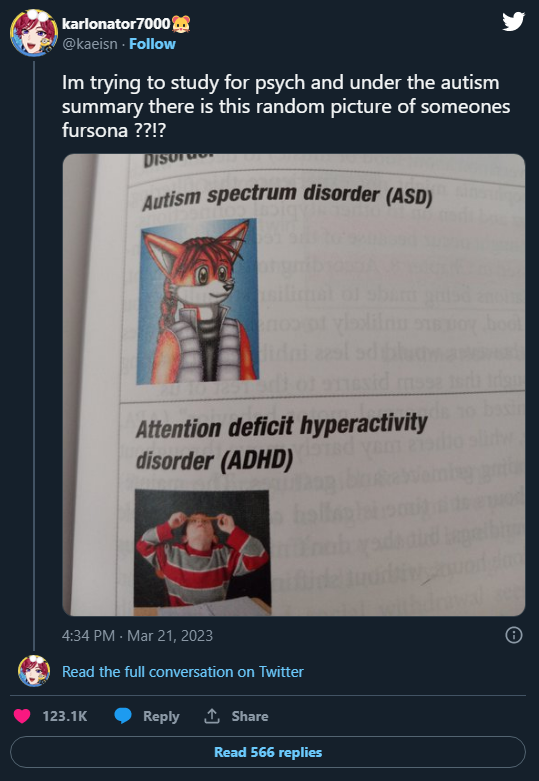Open the ADHD boy photo in tweet image
The height and width of the screenshot is (781, 539).
[202, 551]
